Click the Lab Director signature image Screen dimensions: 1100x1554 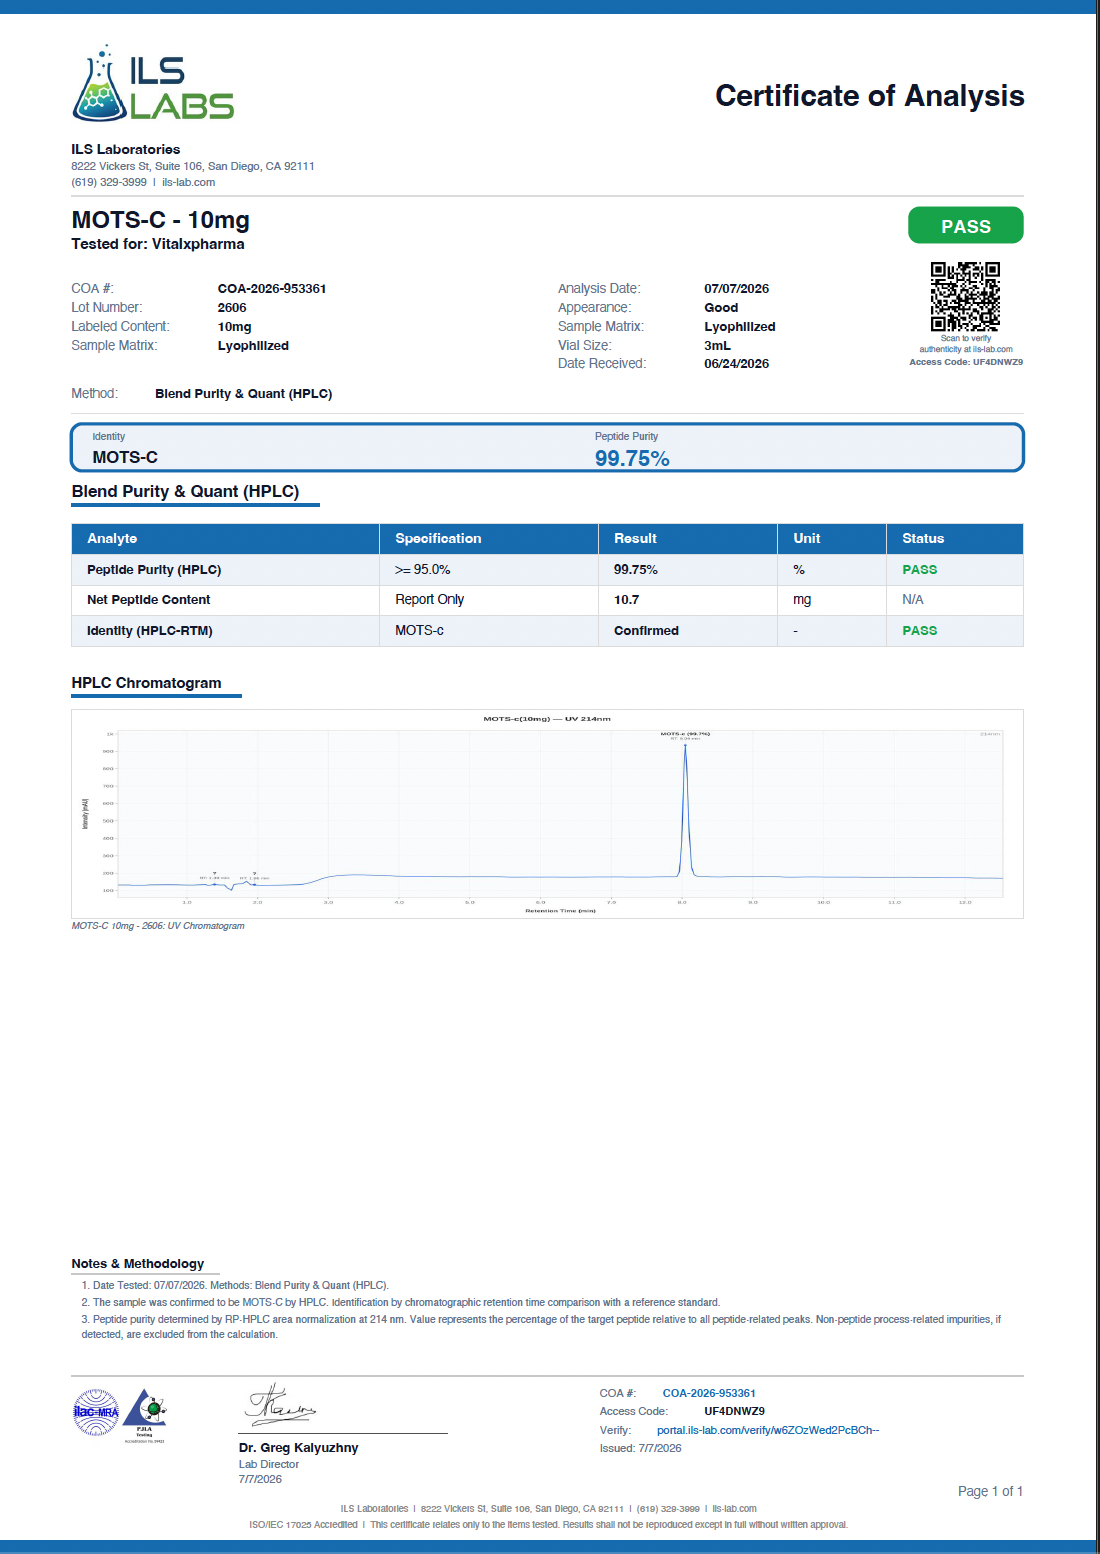[x=281, y=1404]
